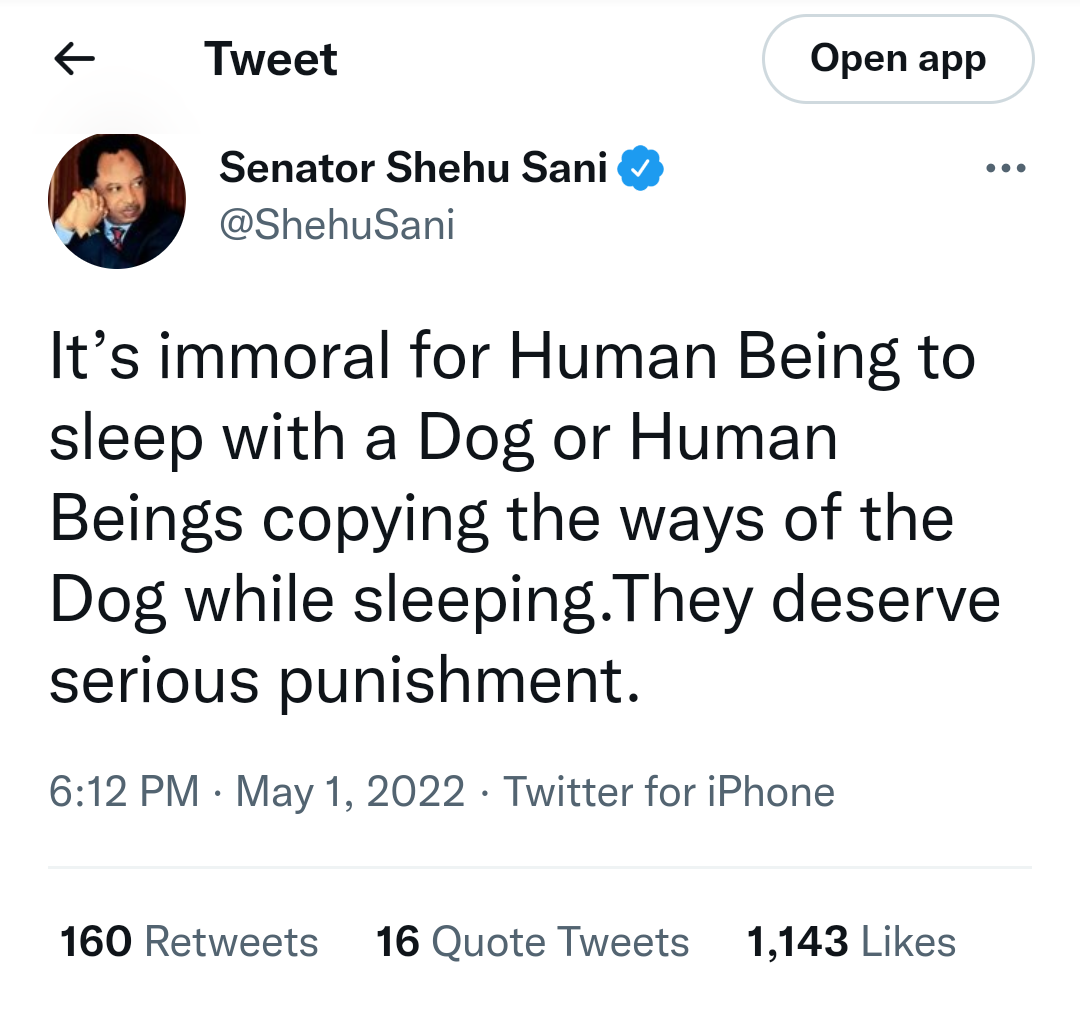View the Retweets list
Viewport: 1080px width, 1010px height.
coord(189,942)
